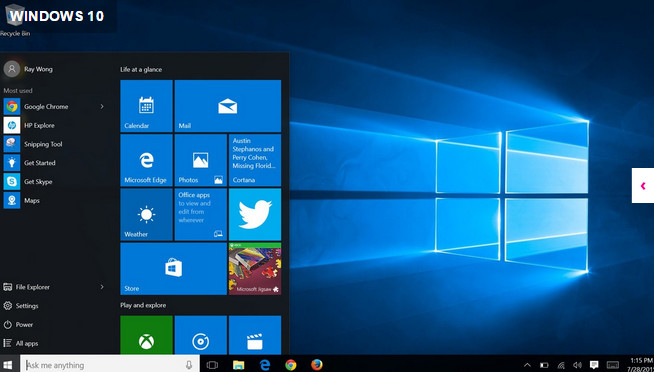The height and width of the screenshot is (372, 654).
Task: Launch Snipping Tool from Most used
Action: pyautogui.click(x=43, y=144)
